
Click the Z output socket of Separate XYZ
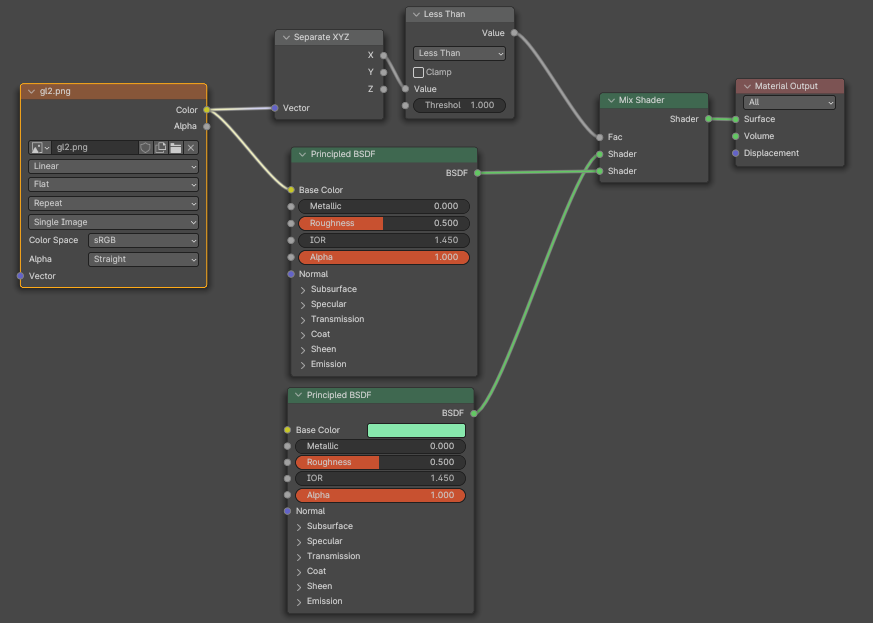click(384, 89)
